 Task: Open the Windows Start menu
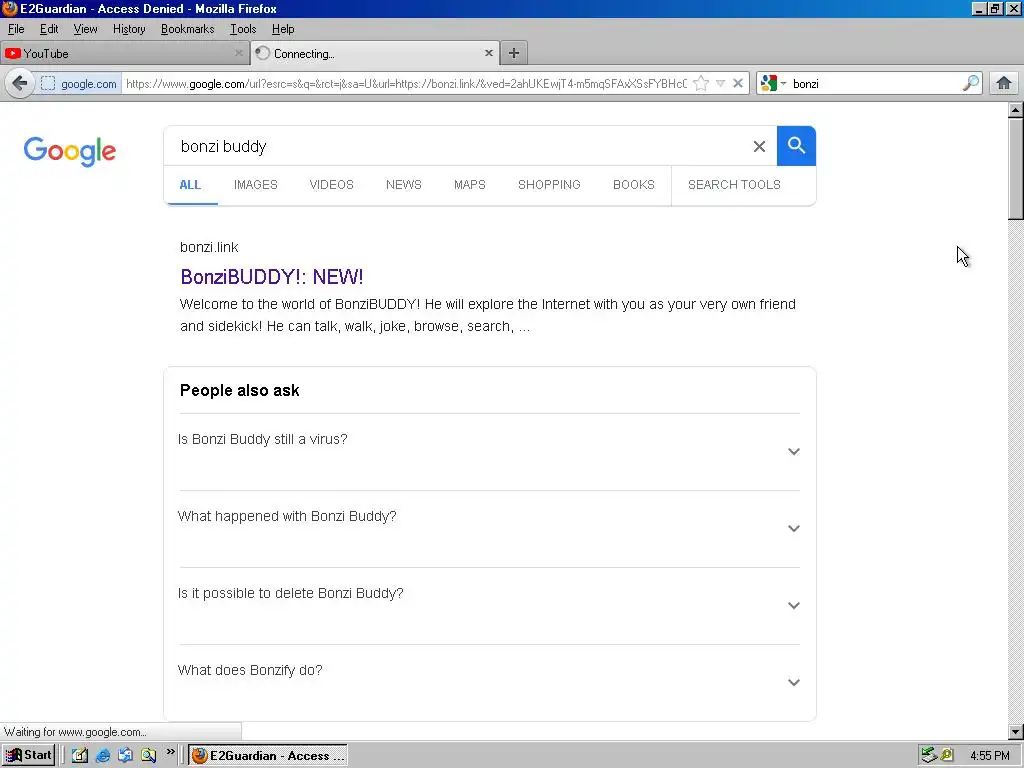[29, 756]
